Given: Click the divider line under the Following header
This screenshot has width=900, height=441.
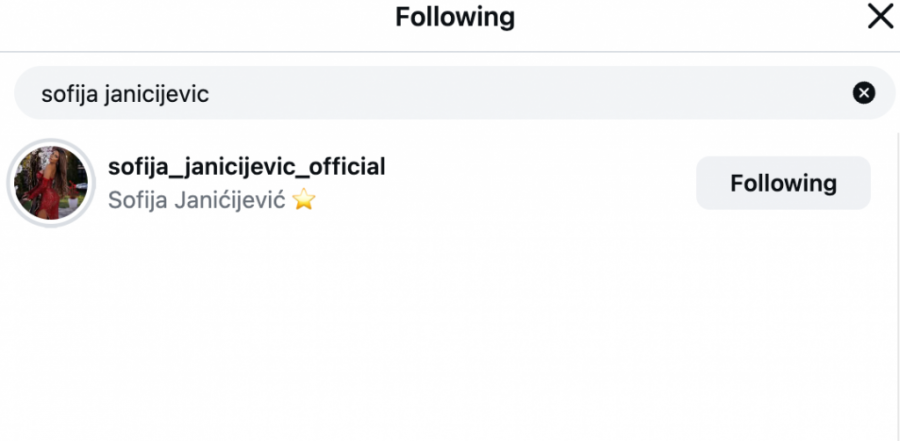Looking at the screenshot, I should (450, 52).
